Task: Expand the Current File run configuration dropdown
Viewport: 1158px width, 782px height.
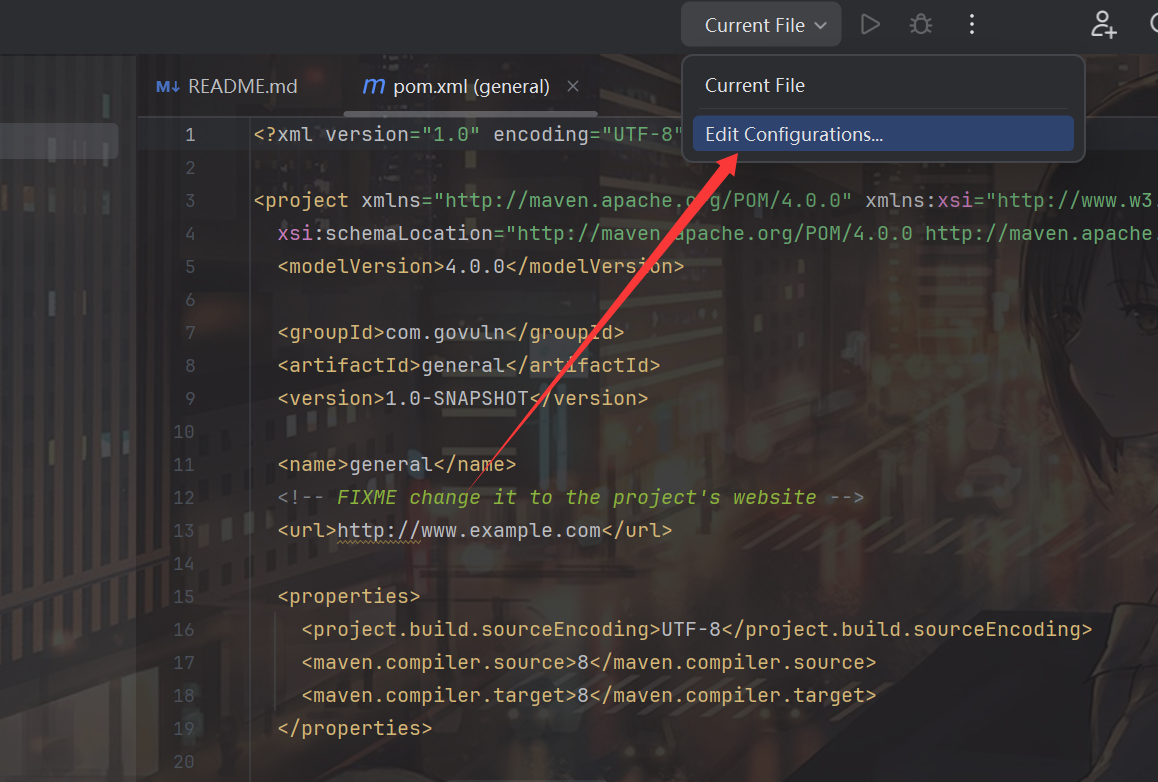Action: pyautogui.click(x=765, y=25)
